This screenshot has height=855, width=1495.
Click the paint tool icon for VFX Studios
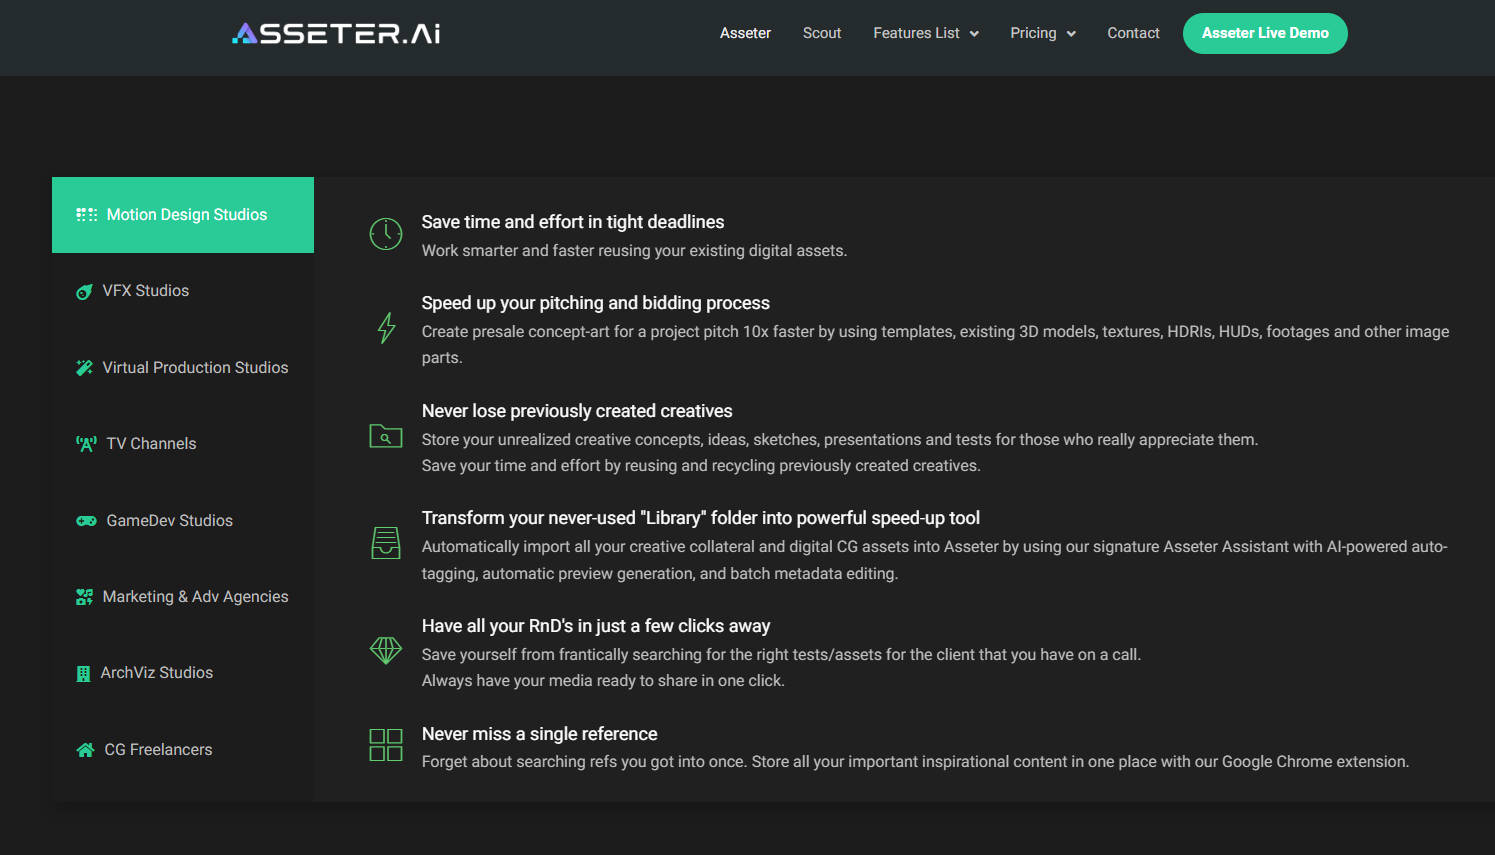[84, 290]
